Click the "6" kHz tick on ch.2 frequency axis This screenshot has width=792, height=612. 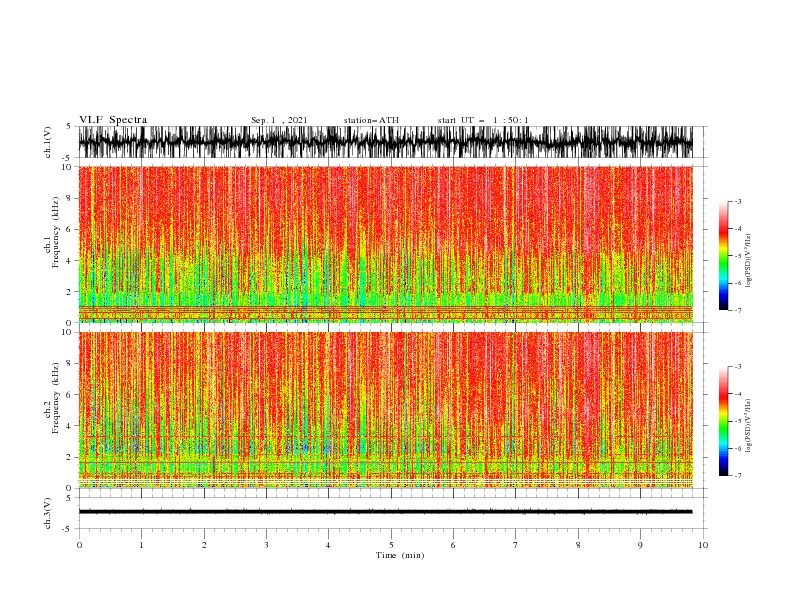(69, 395)
